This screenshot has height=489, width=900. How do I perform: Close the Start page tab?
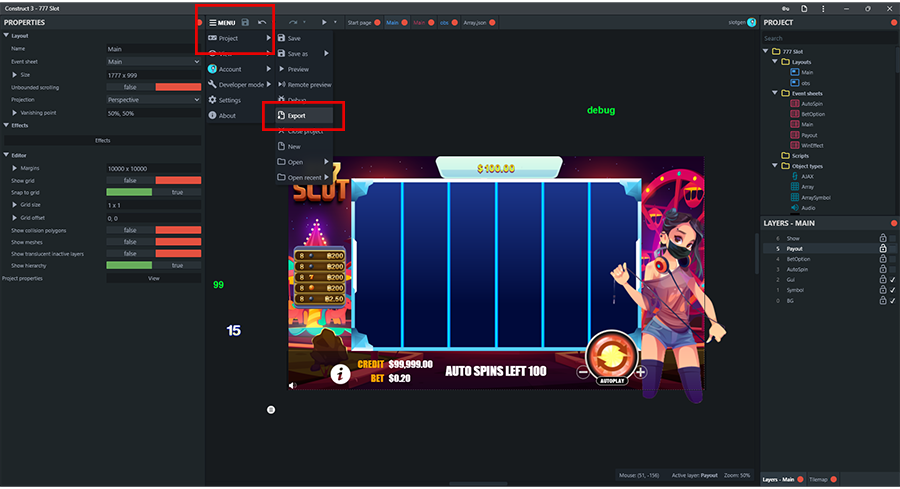[x=377, y=22]
